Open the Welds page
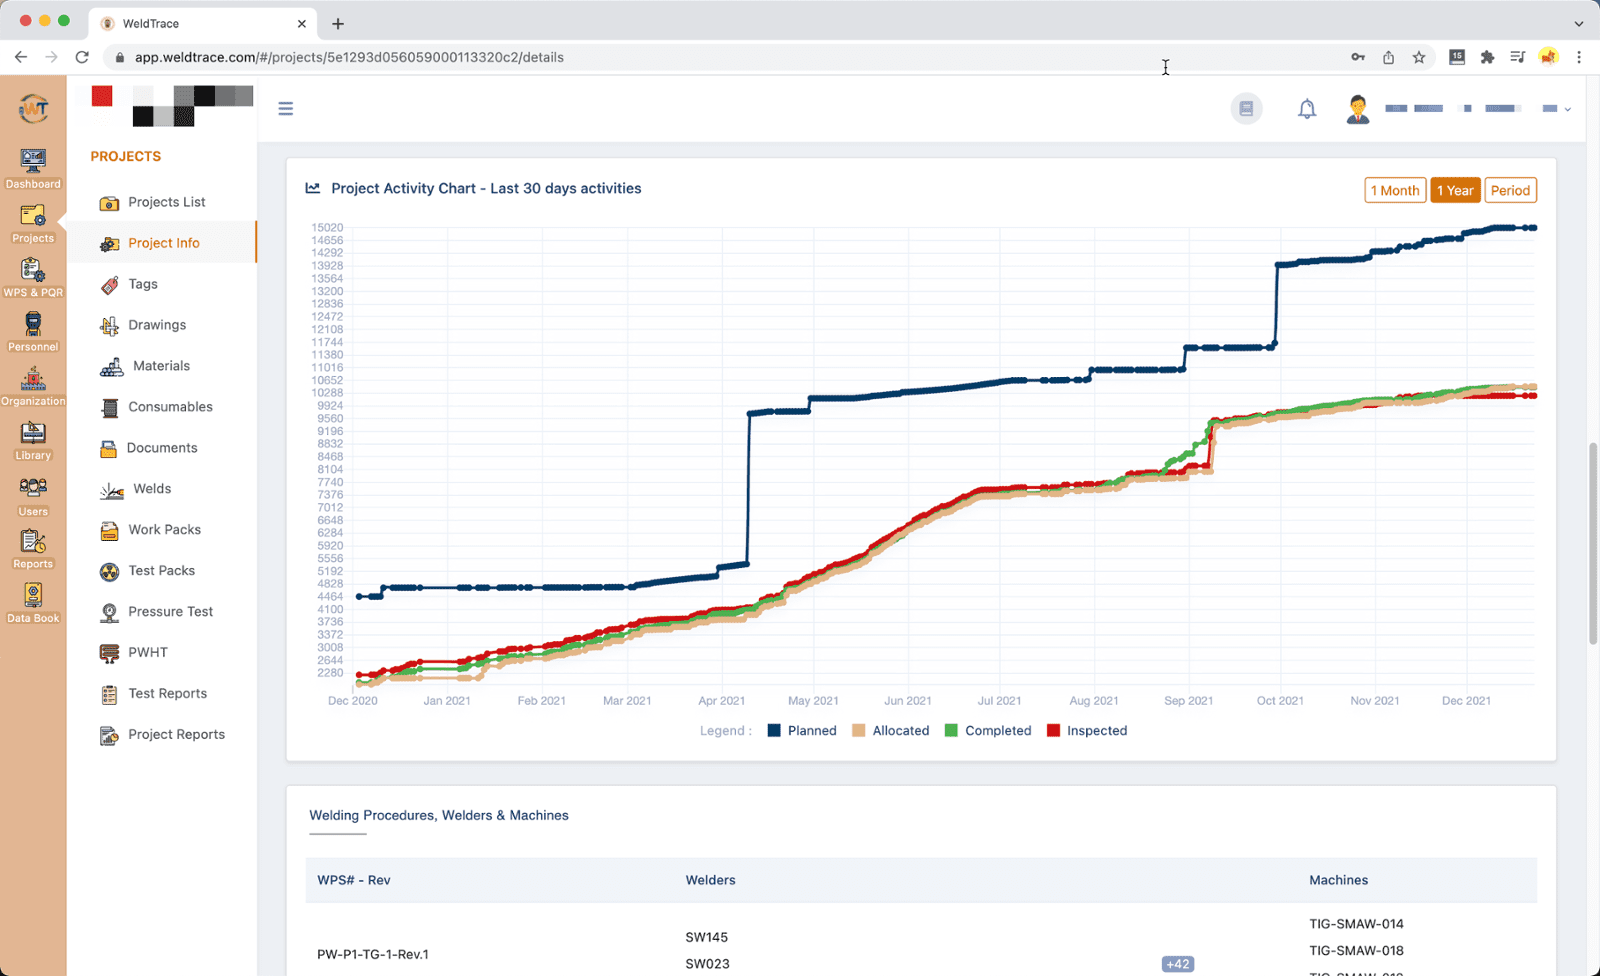 coord(150,488)
